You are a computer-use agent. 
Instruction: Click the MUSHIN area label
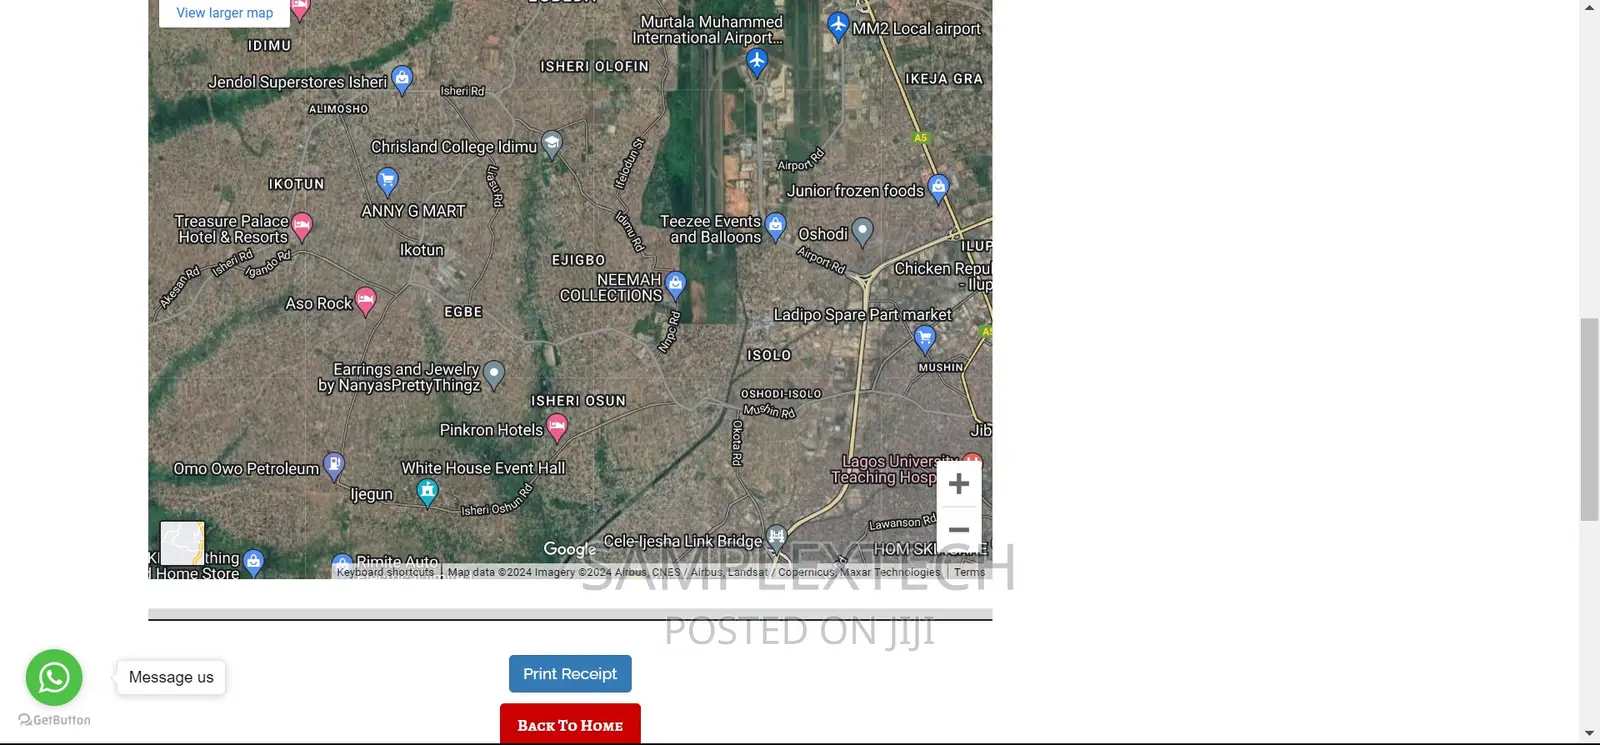click(941, 367)
